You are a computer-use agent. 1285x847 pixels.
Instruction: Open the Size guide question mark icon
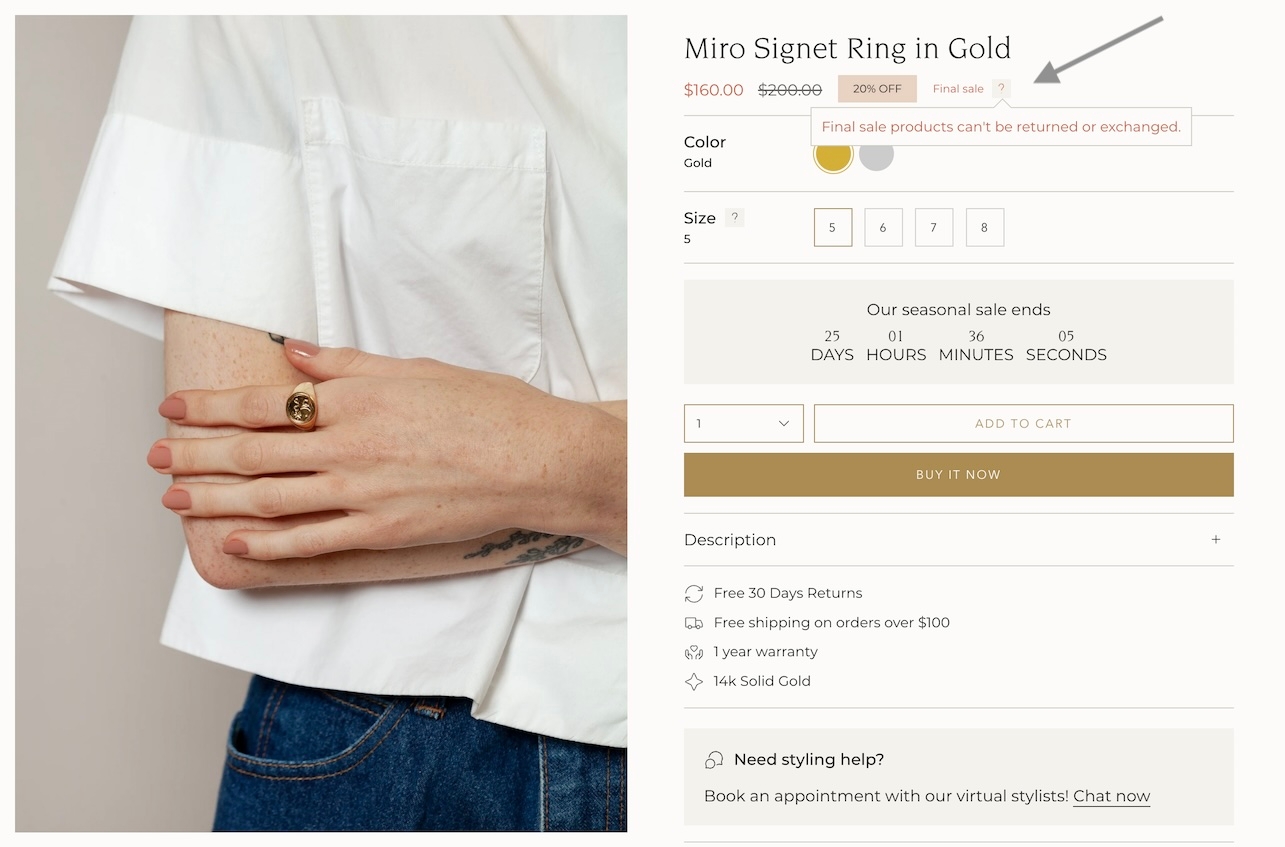[x=735, y=217]
